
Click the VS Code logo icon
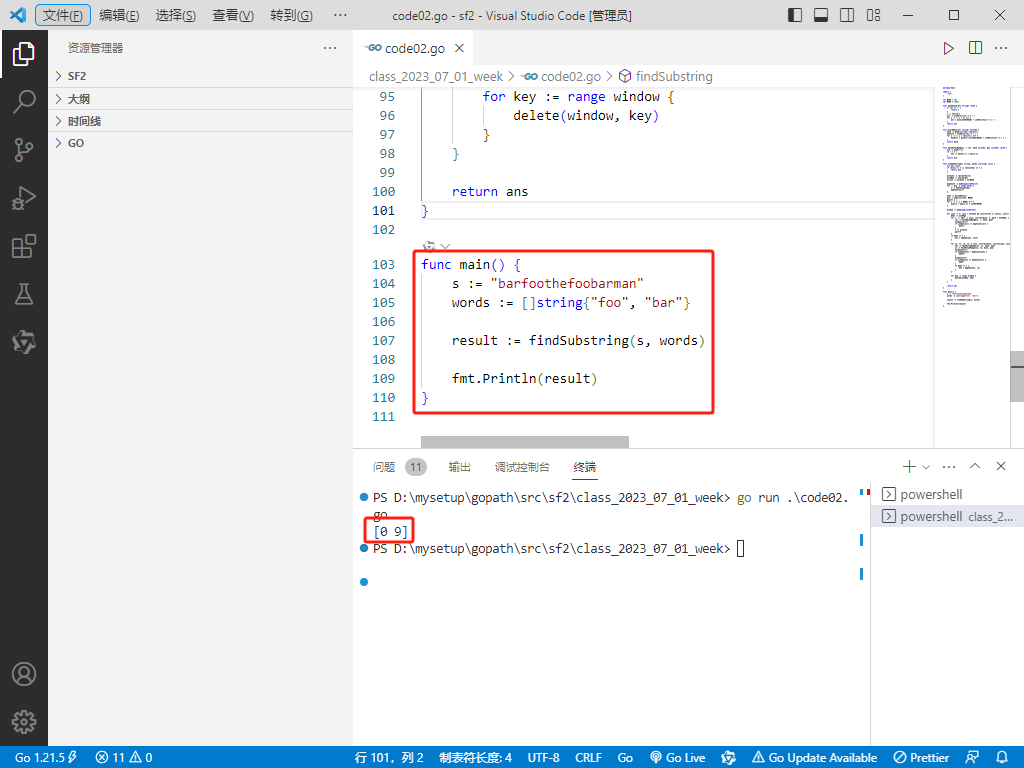point(18,15)
